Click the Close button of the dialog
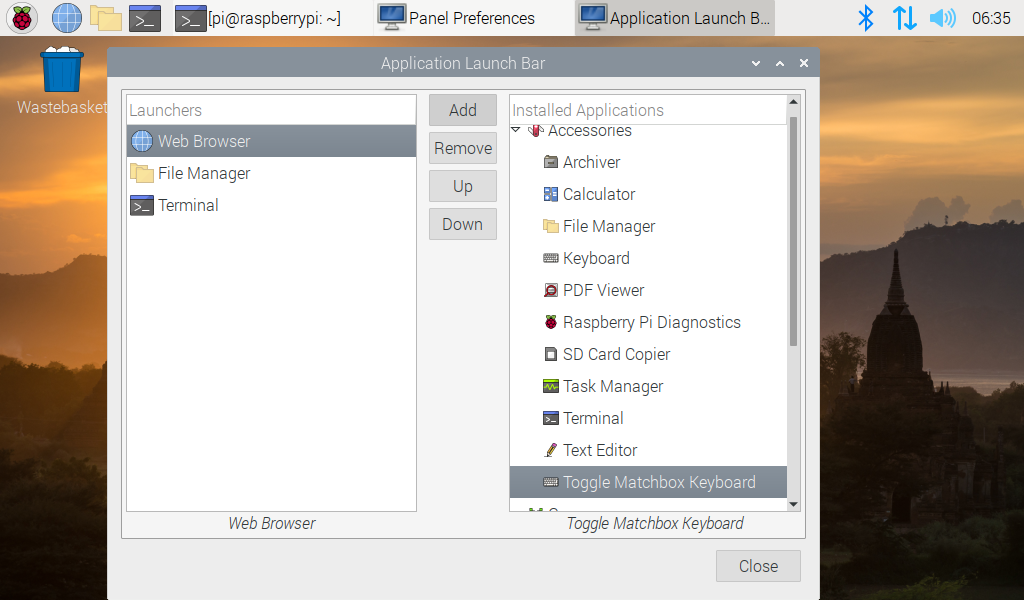Image resolution: width=1024 pixels, height=600 pixels. click(757, 566)
